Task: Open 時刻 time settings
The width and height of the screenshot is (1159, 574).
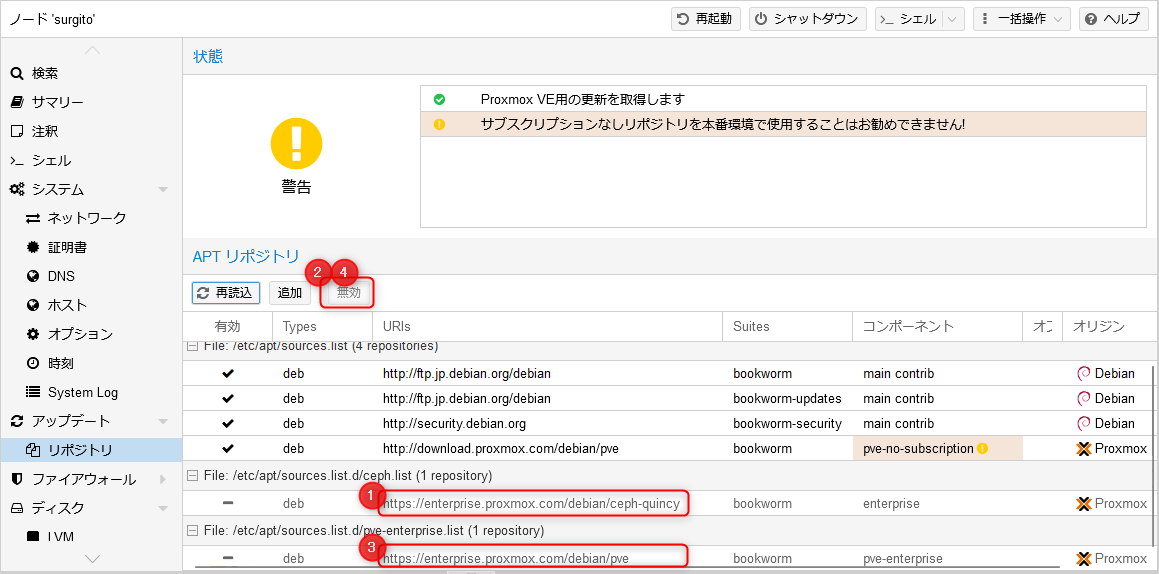Action: (x=61, y=363)
